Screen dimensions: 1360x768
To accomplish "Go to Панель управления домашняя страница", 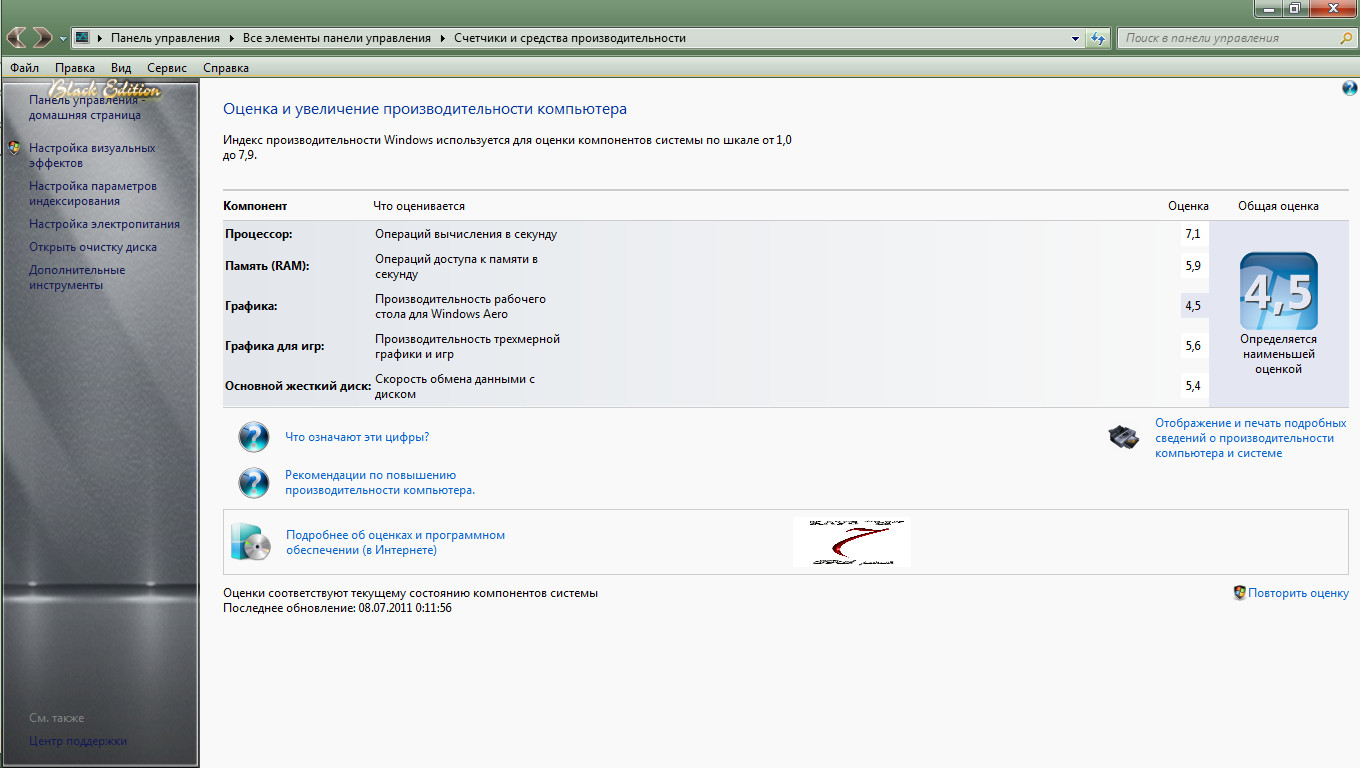I will [x=87, y=107].
